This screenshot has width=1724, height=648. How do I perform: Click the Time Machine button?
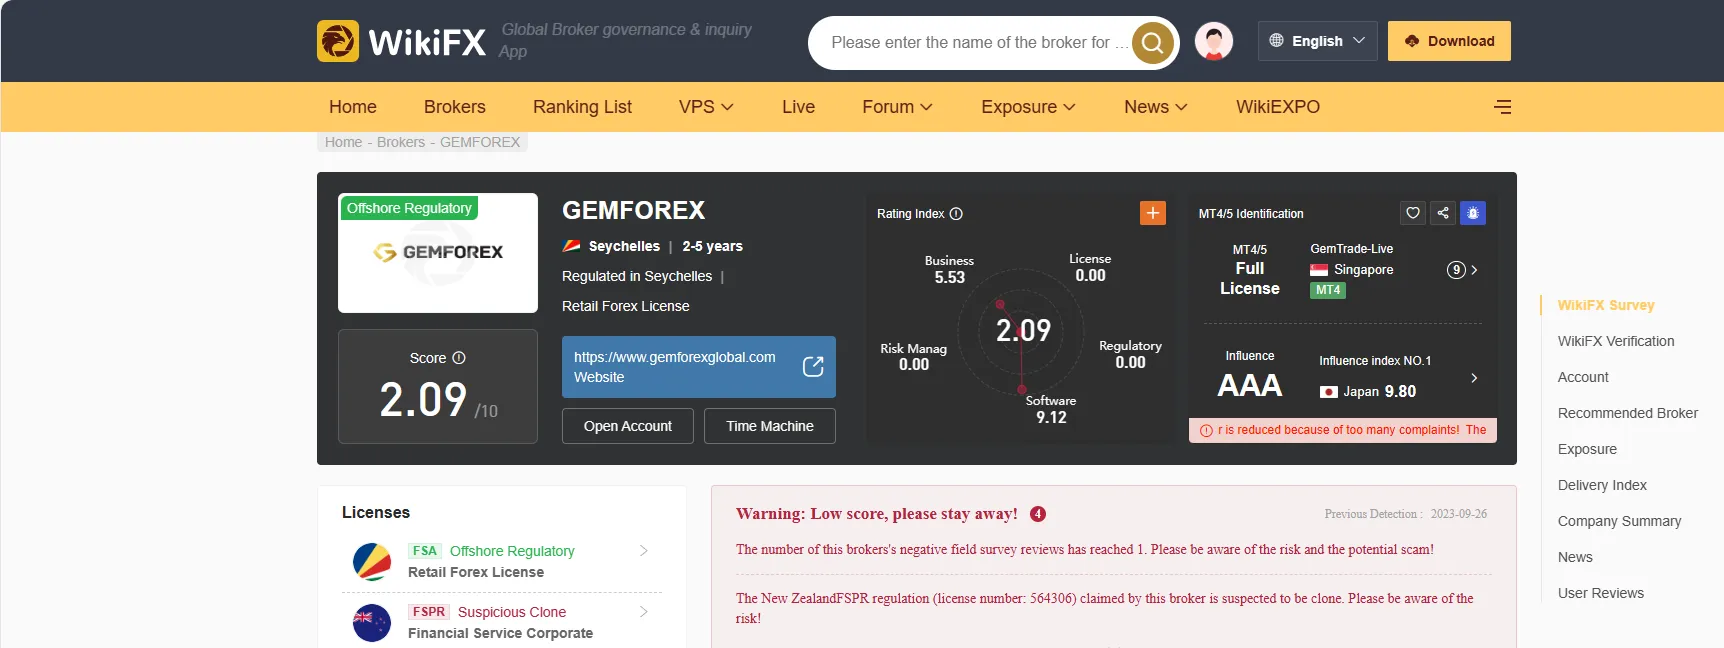770,426
